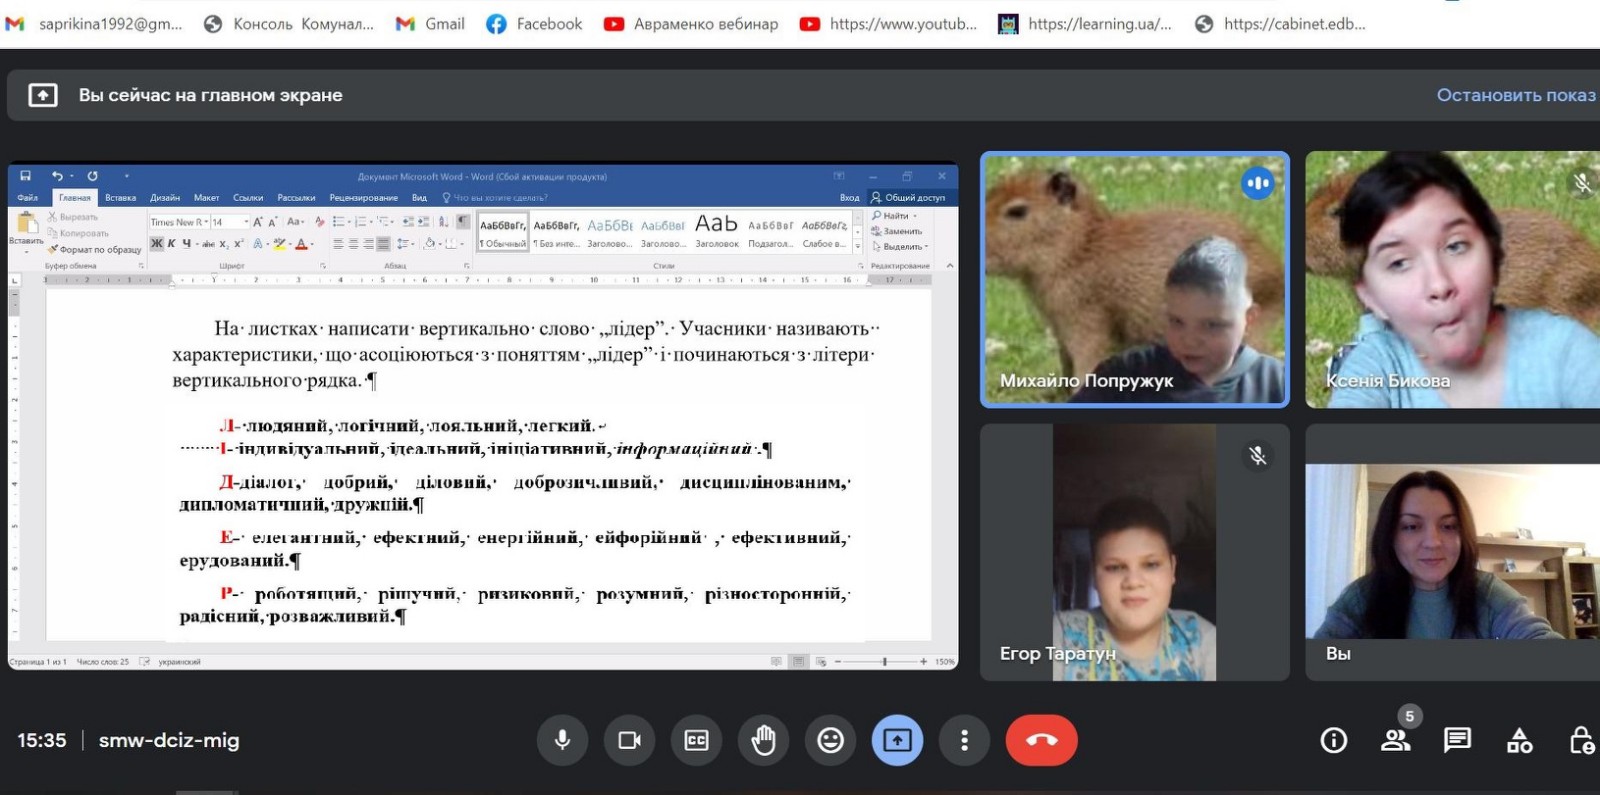The image size is (1600, 795).
Task: Click the Word zoom slider
Action: click(884, 662)
